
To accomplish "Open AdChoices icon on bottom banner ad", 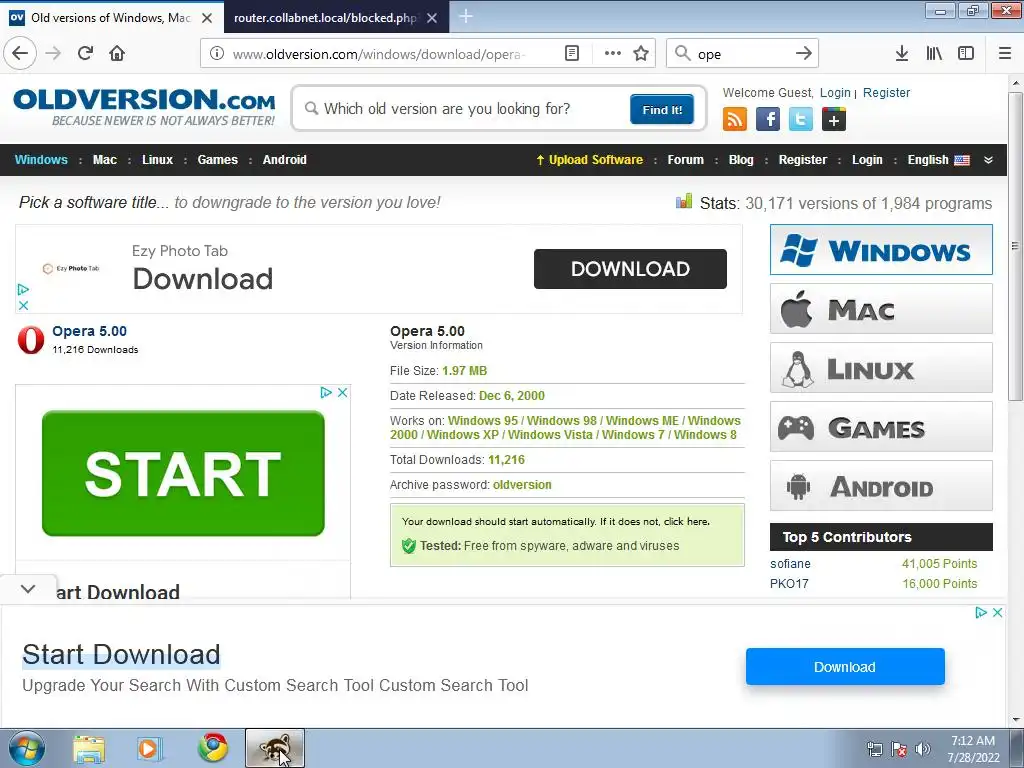I will click(981, 613).
